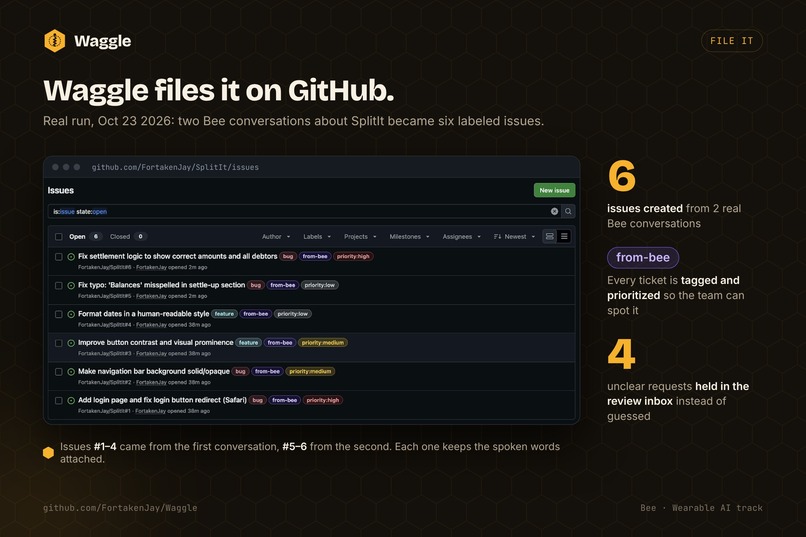Click the green New issue button

[554, 190]
